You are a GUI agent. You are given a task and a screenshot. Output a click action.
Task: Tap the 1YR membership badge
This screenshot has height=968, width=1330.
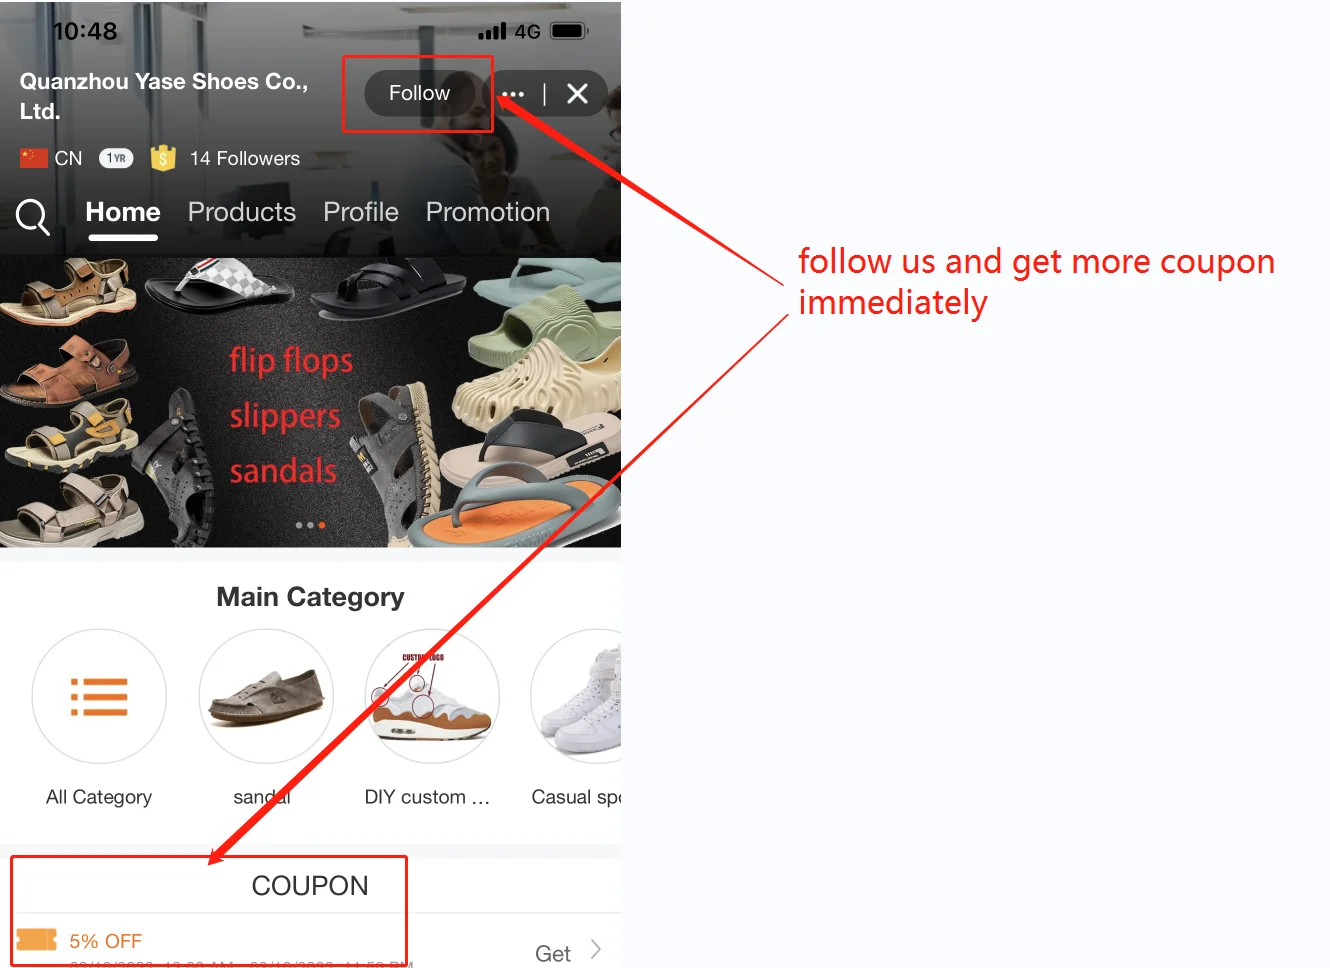pyautogui.click(x=116, y=158)
